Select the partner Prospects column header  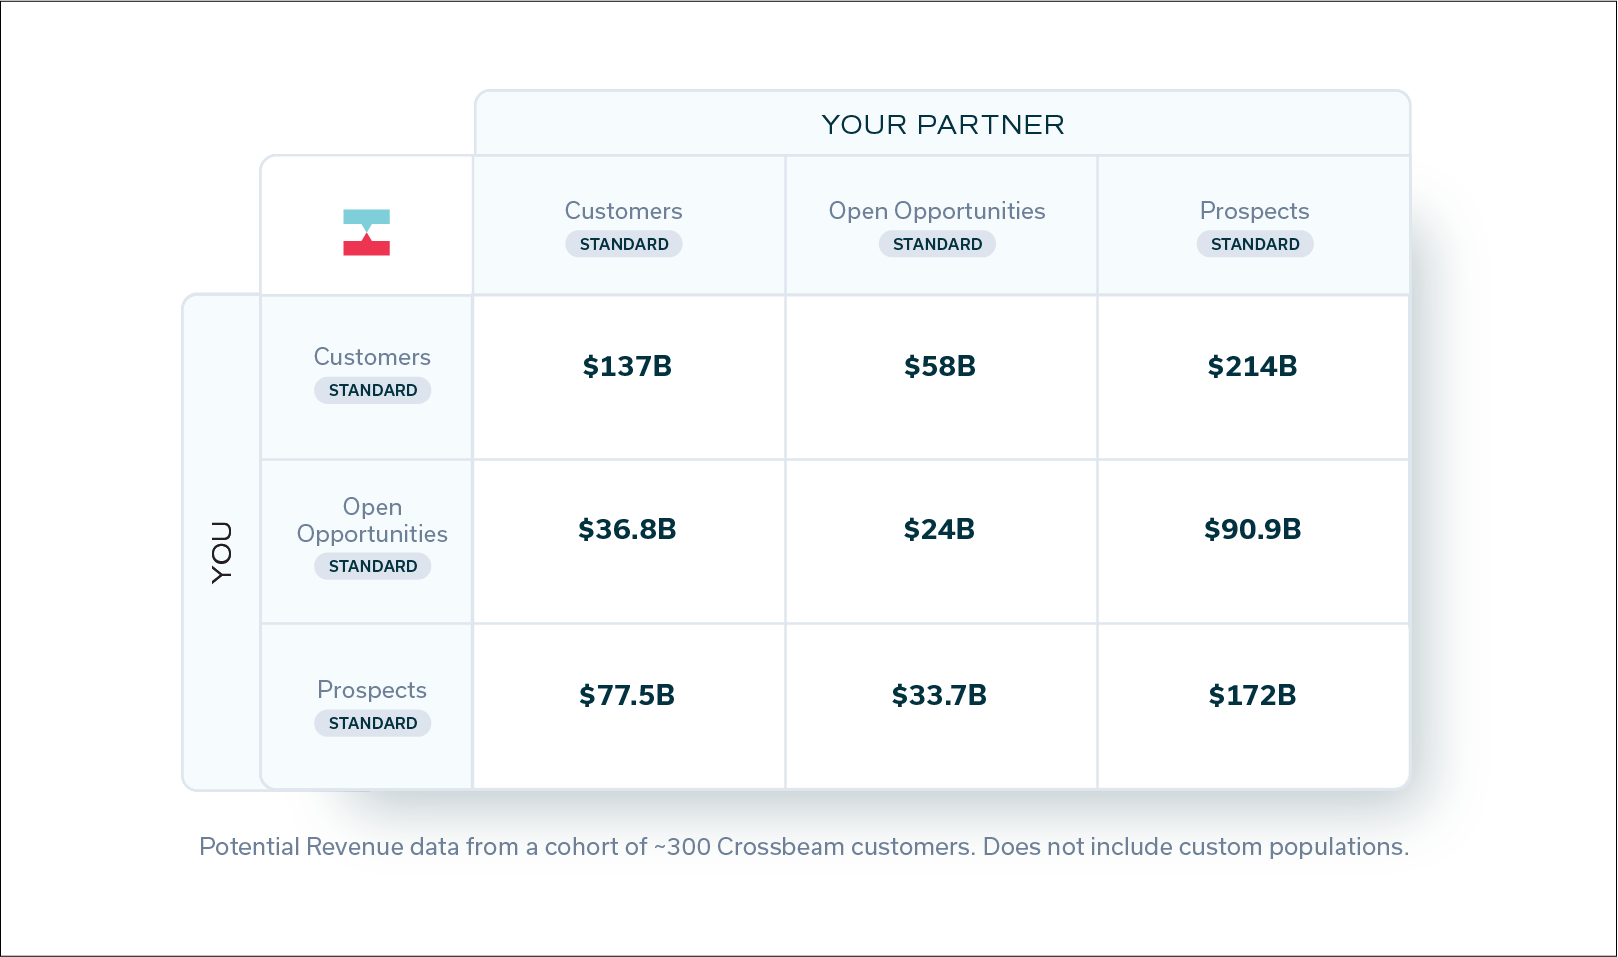(1254, 226)
